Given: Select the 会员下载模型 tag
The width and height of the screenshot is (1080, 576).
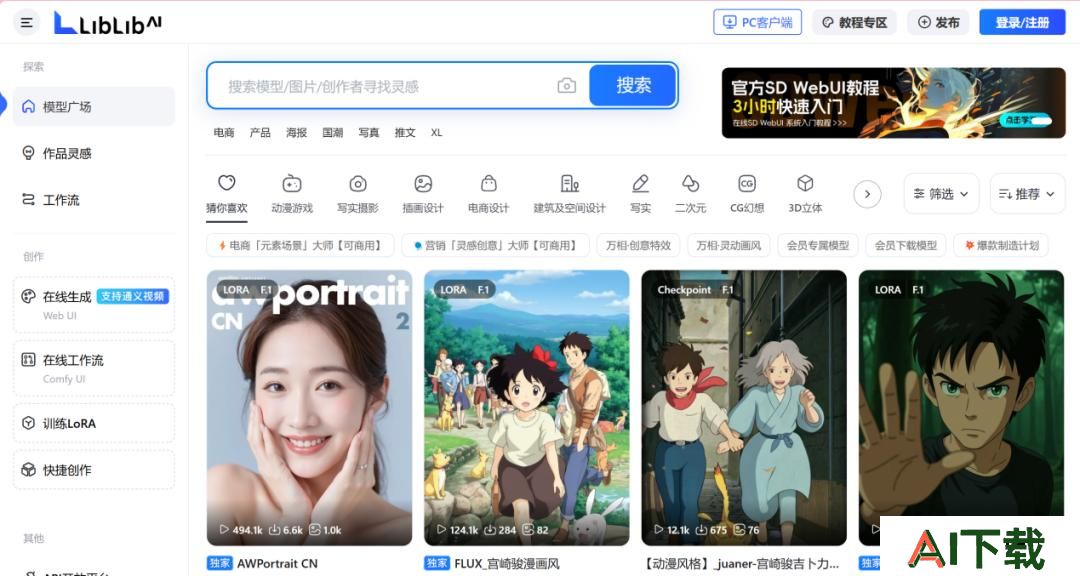Looking at the screenshot, I should pyautogui.click(x=906, y=245).
